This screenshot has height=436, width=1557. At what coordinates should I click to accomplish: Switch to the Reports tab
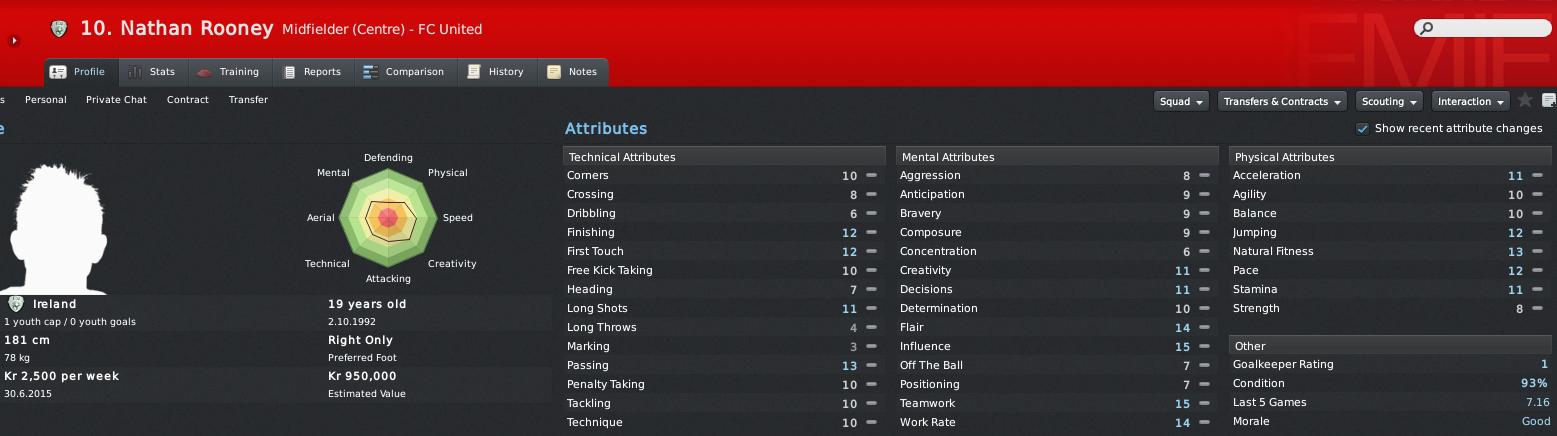312,72
